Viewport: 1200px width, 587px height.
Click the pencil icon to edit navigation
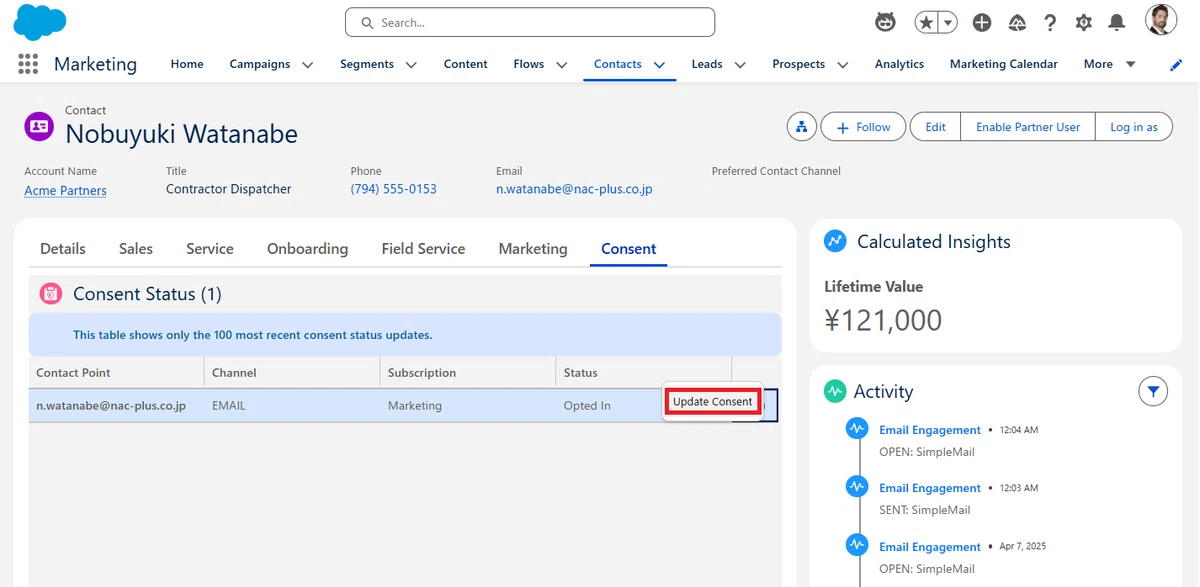click(1176, 64)
